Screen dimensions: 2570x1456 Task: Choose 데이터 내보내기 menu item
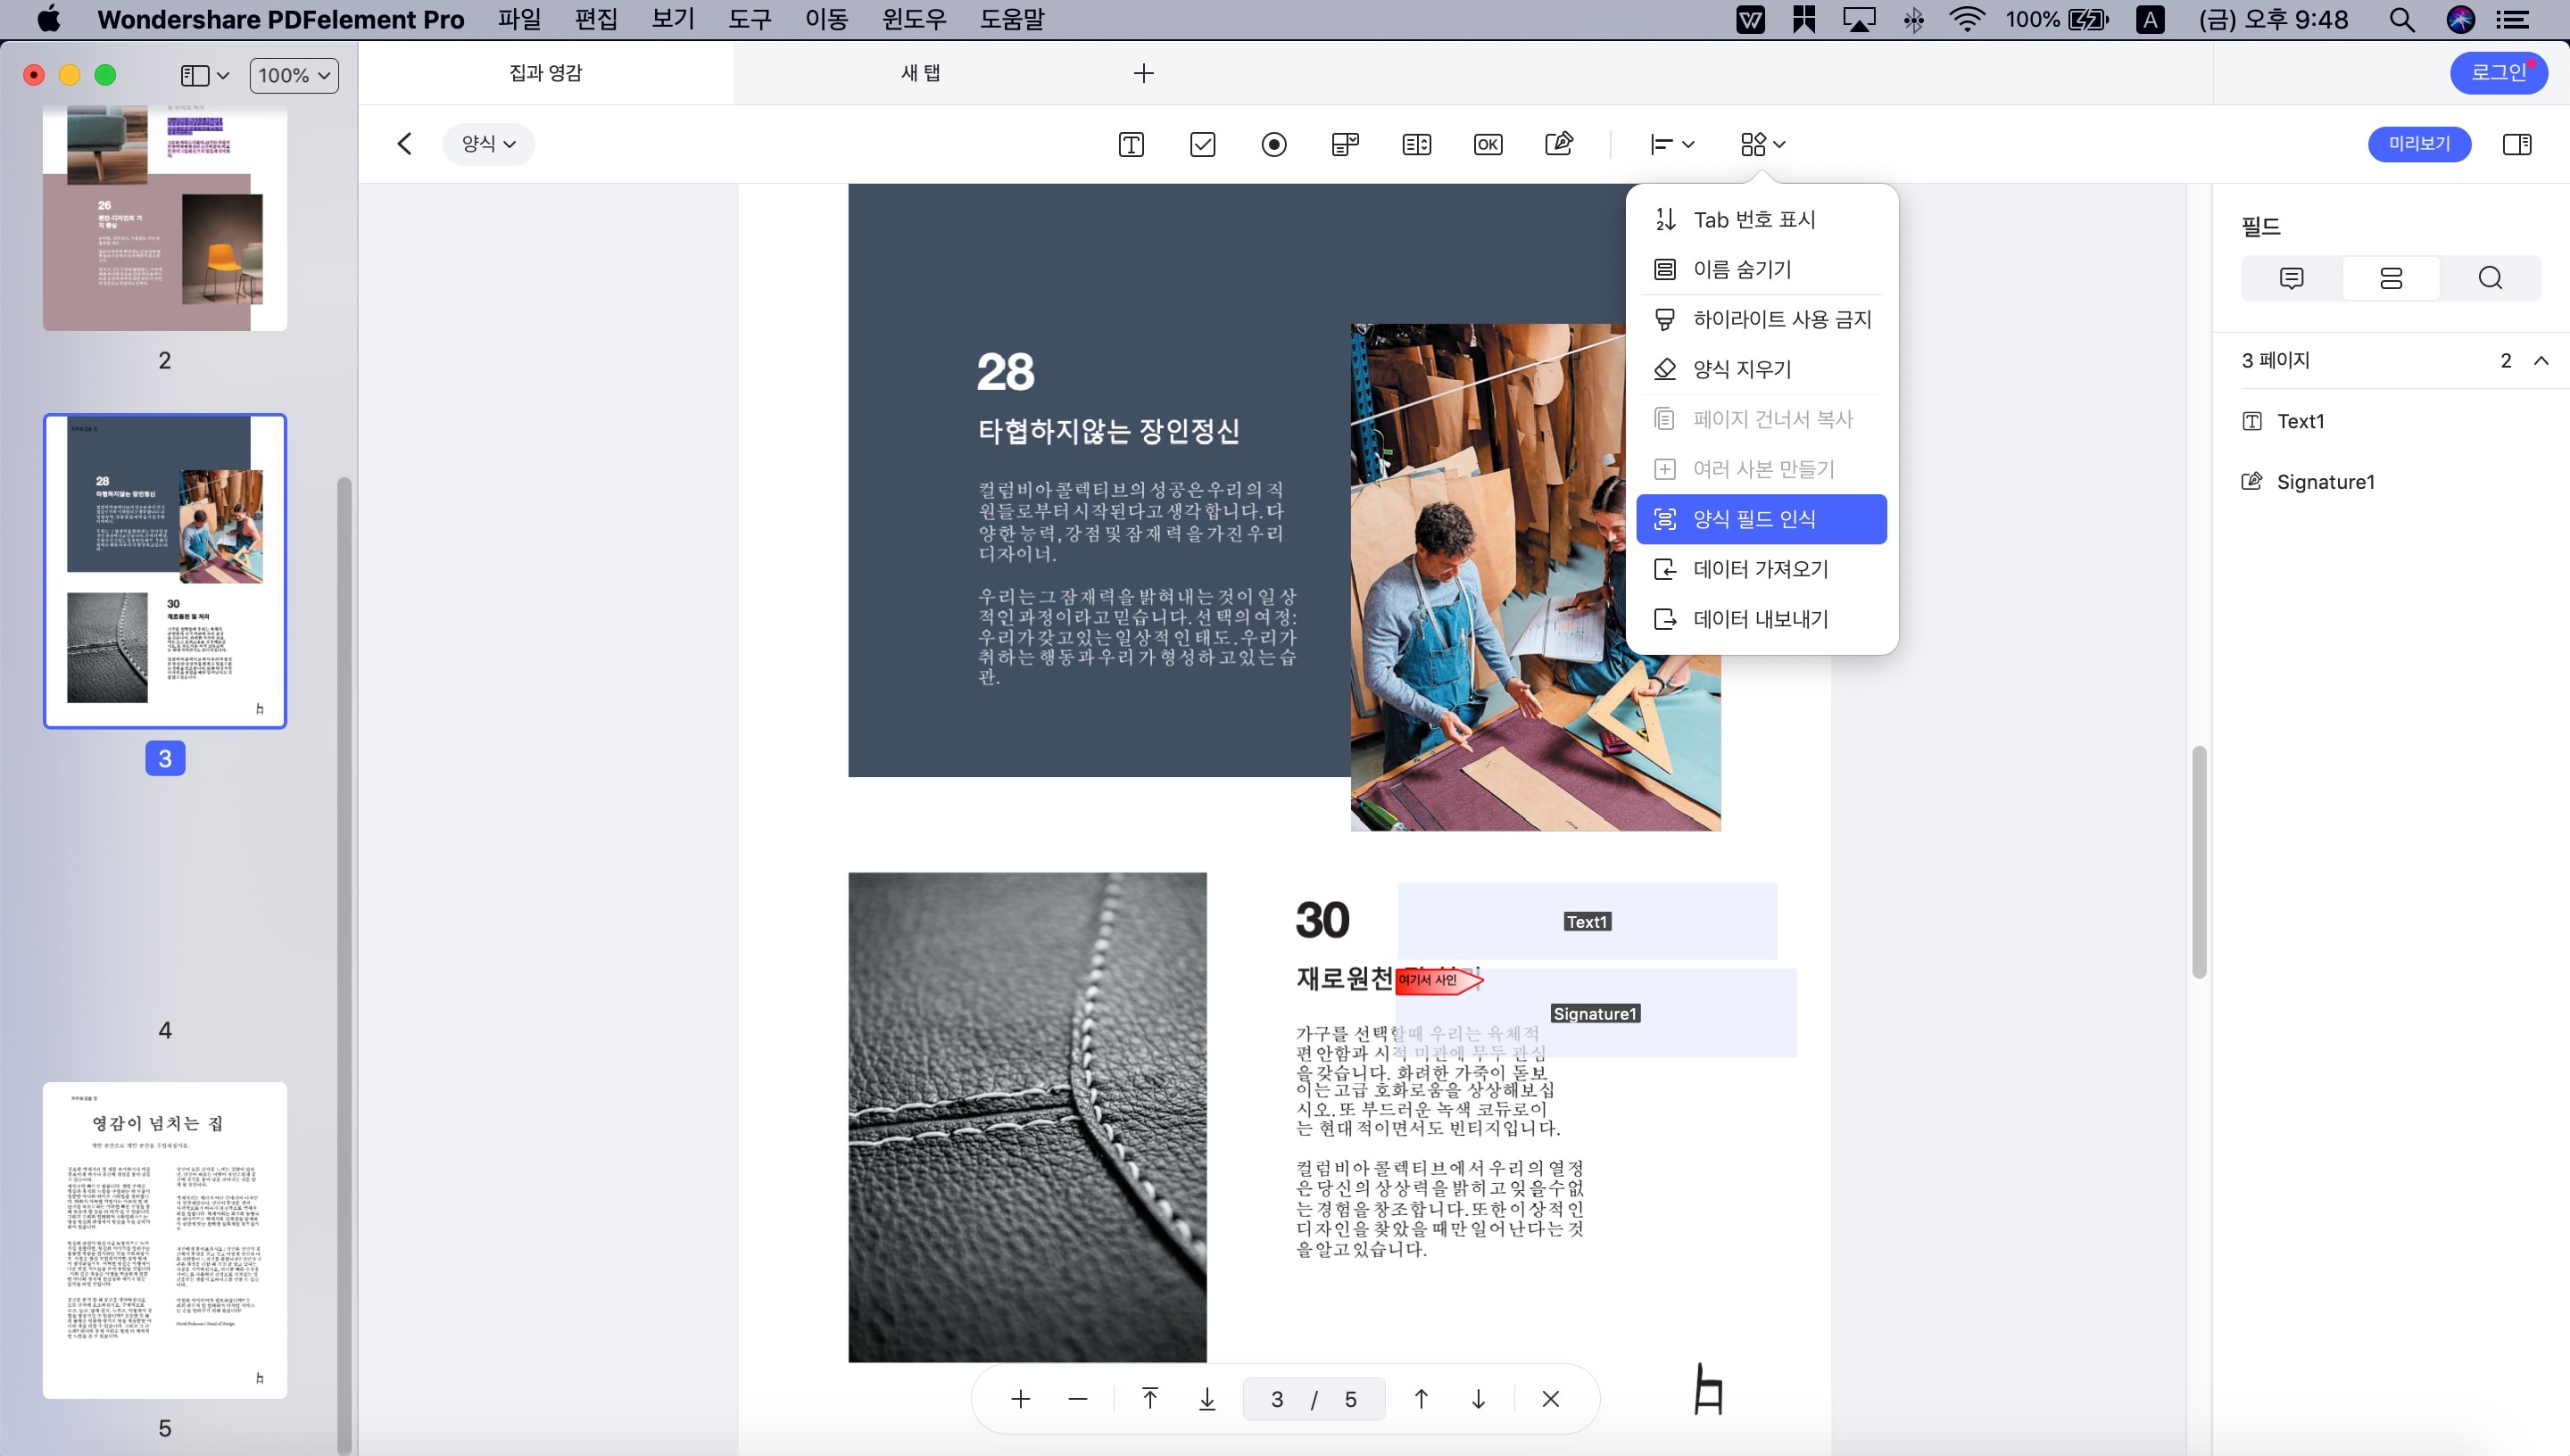click(1761, 619)
